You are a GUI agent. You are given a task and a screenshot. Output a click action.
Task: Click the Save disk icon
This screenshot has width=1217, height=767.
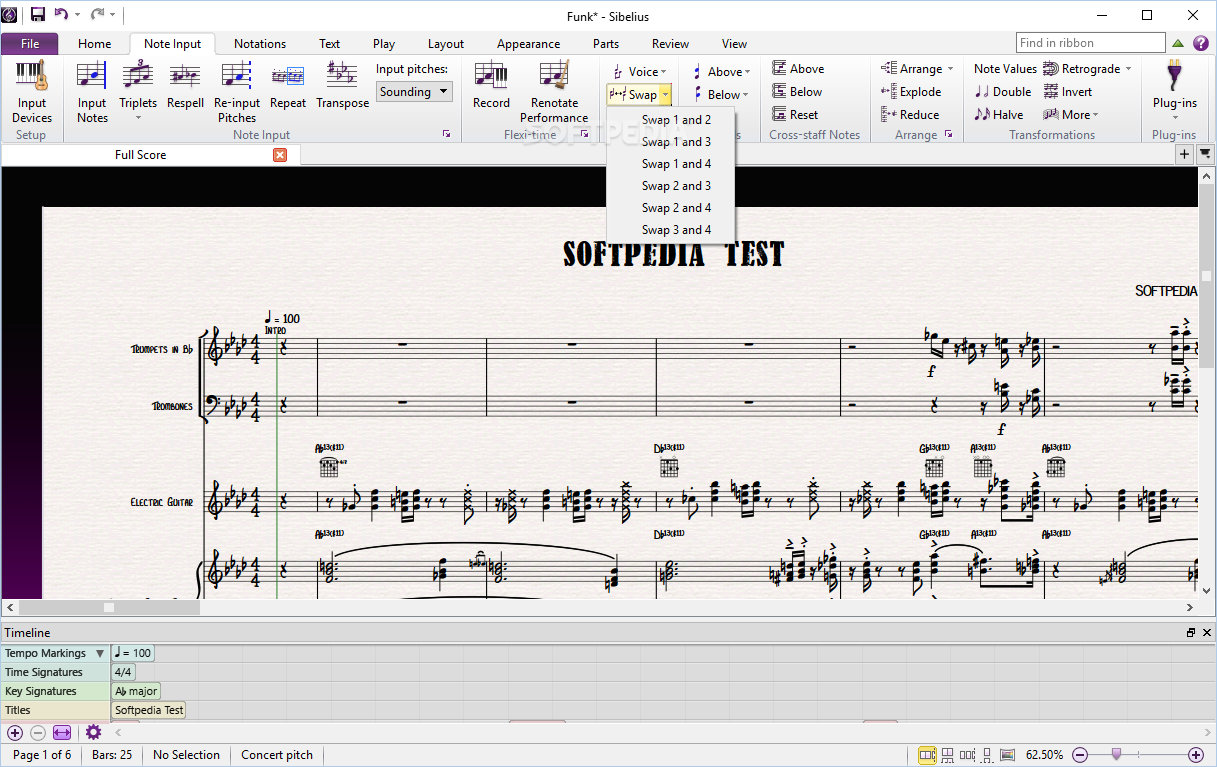pos(38,14)
